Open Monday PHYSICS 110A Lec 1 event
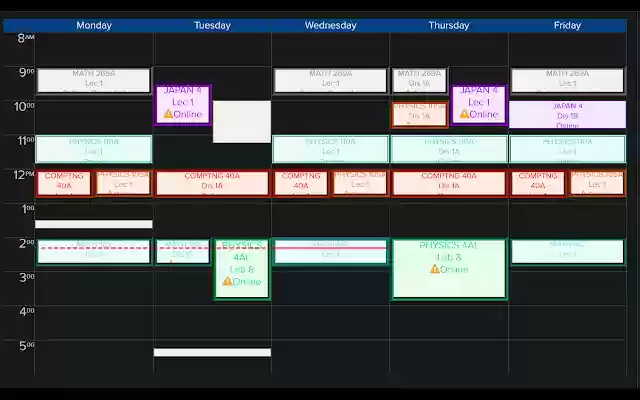 click(94, 149)
